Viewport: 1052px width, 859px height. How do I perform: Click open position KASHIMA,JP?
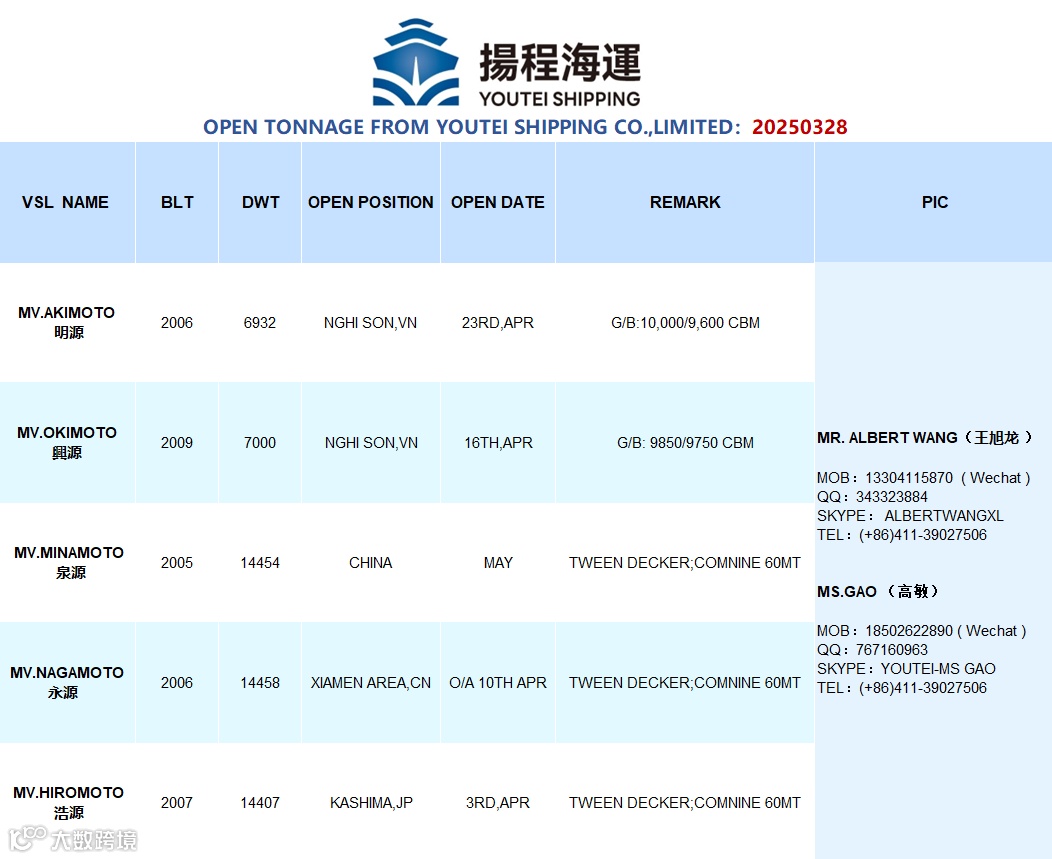click(371, 803)
